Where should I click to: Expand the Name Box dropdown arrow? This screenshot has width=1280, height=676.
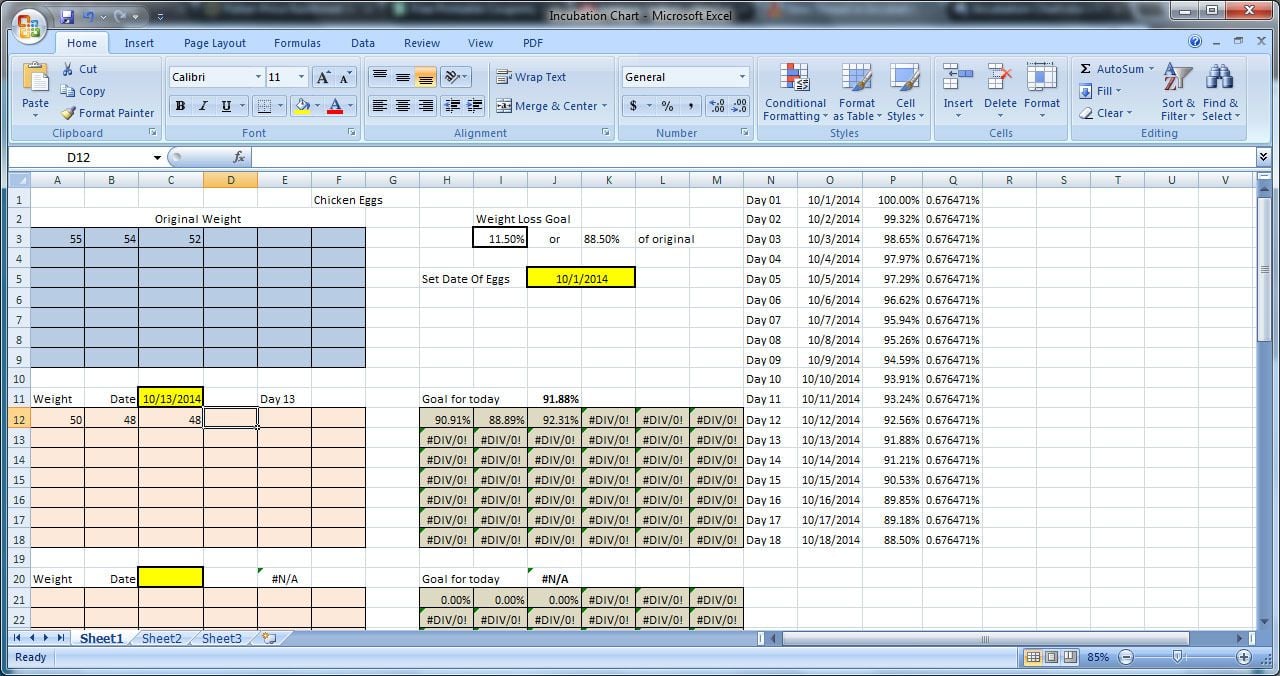coord(157,157)
